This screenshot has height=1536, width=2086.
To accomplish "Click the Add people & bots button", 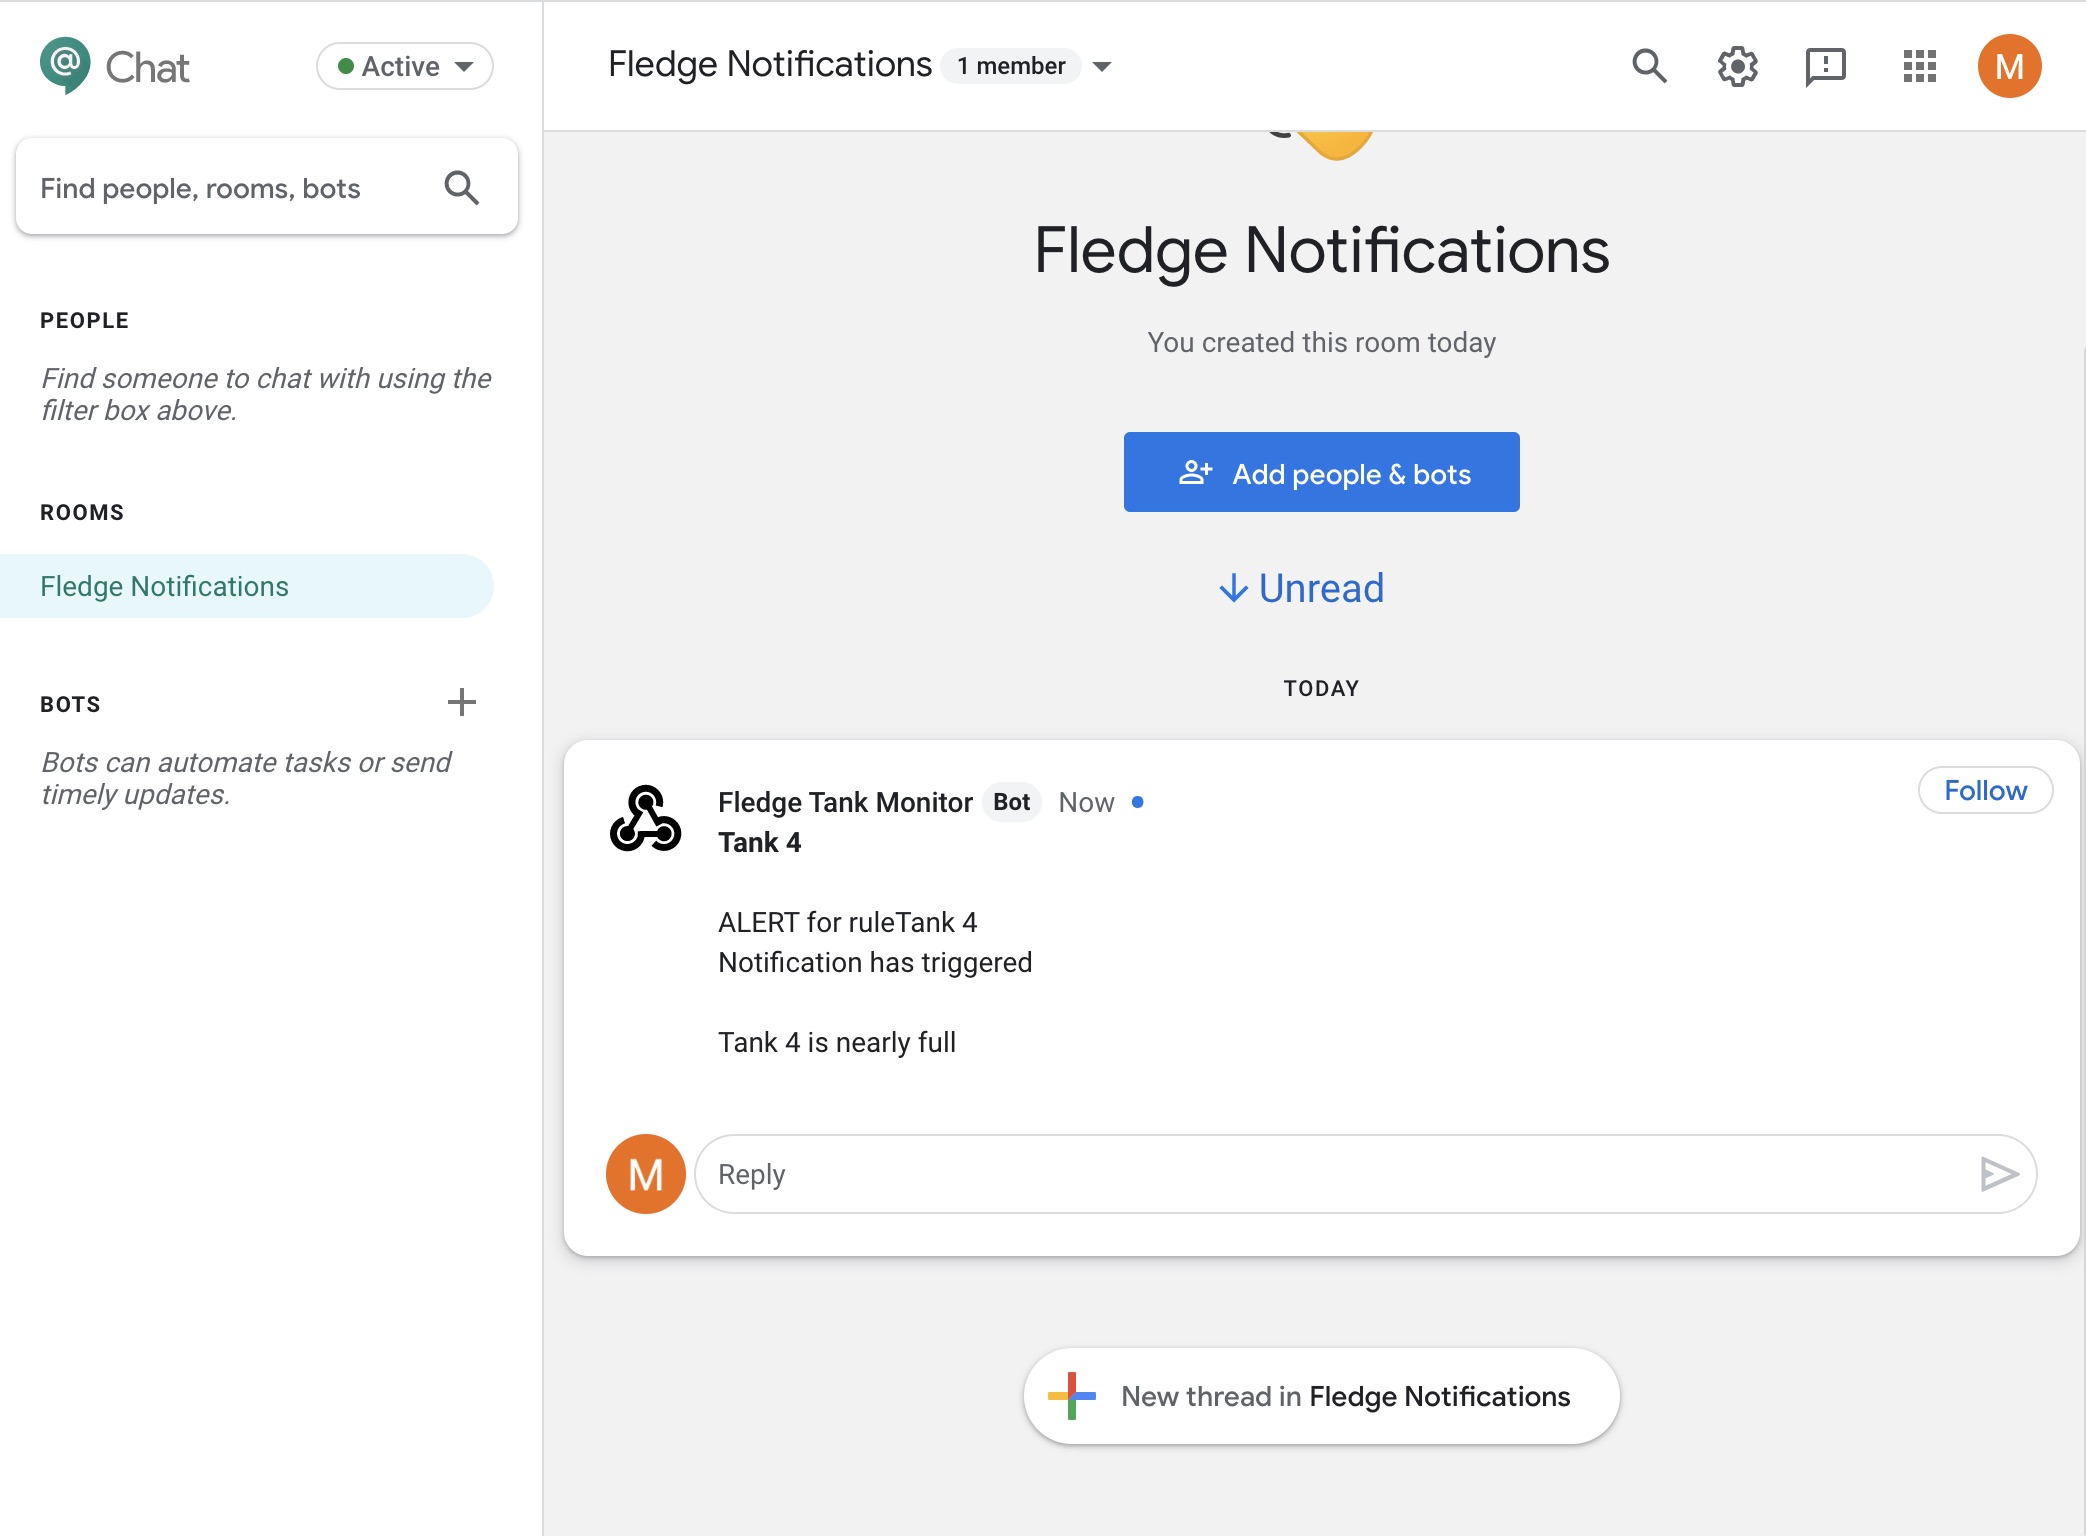I will (x=1321, y=472).
